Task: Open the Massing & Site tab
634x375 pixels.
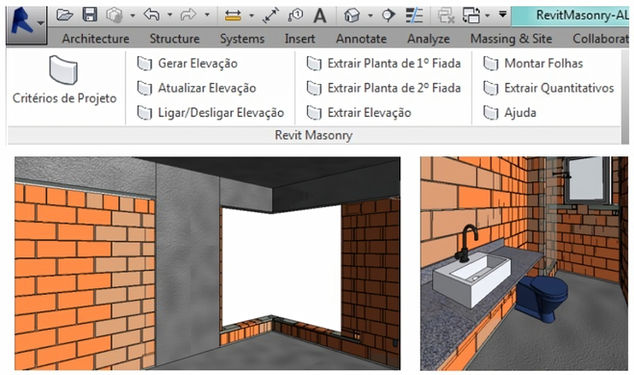Action: tap(511, 39)
